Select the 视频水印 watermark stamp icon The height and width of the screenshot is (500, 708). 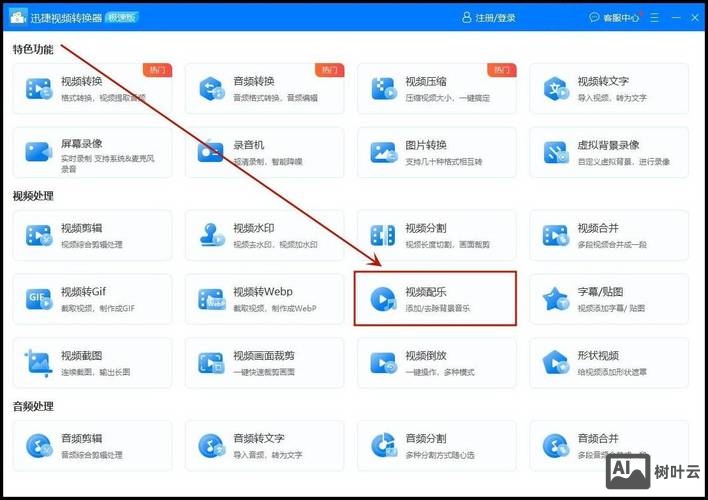pos(212,235)
